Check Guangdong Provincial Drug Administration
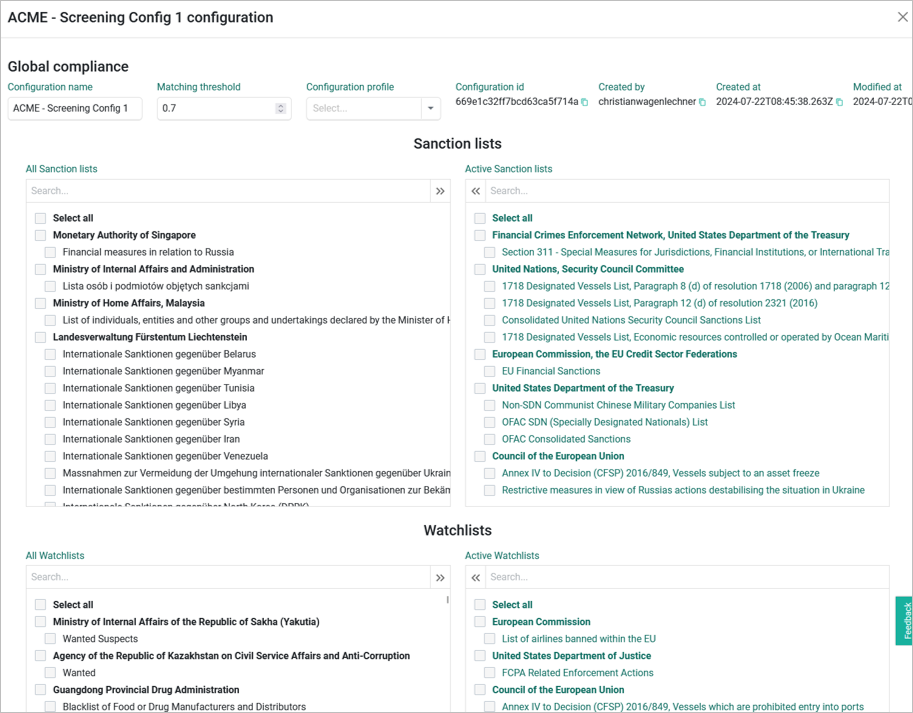Viewport: 913px width, 713px height. (40, 690)
